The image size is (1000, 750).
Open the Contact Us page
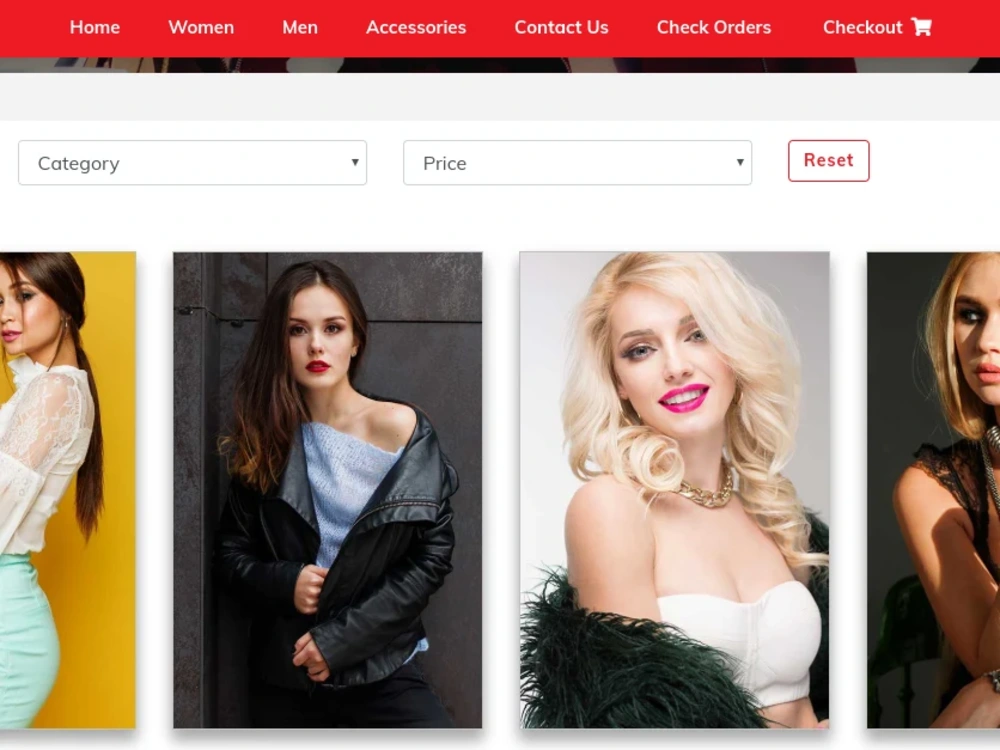(x=561, y=27)
